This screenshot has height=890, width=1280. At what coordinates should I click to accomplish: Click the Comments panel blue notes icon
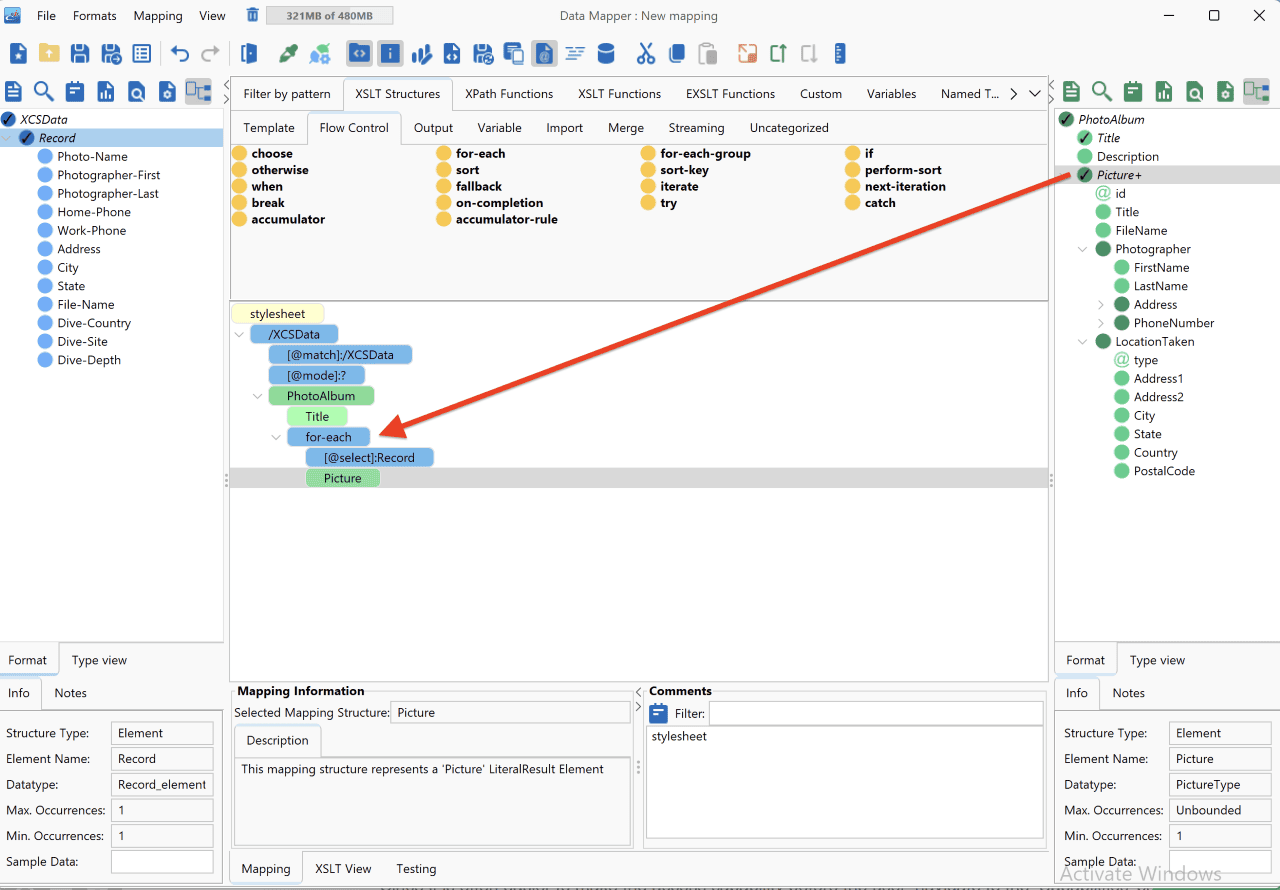point(659,714)
